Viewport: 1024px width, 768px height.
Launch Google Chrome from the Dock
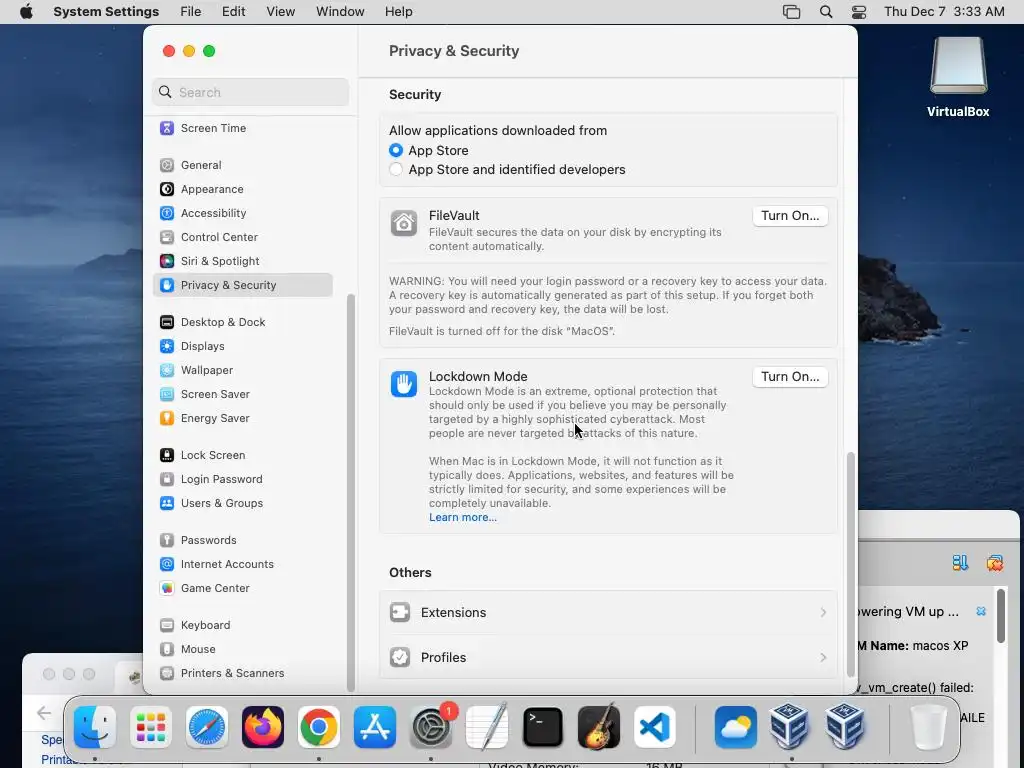point(319,727)
